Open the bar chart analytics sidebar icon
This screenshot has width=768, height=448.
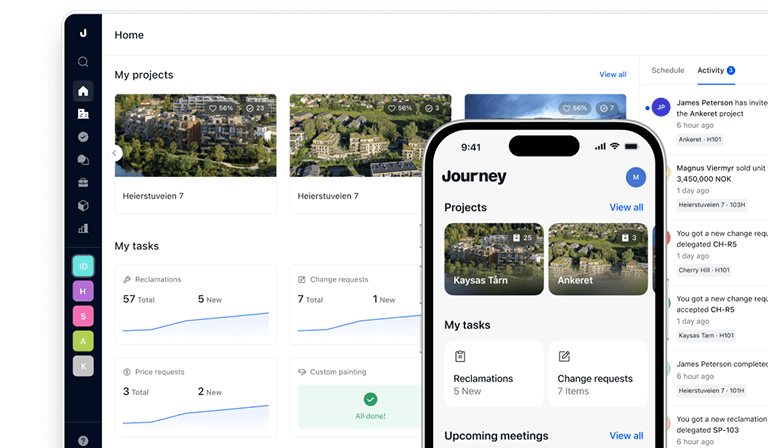click(x=83, y=229)
